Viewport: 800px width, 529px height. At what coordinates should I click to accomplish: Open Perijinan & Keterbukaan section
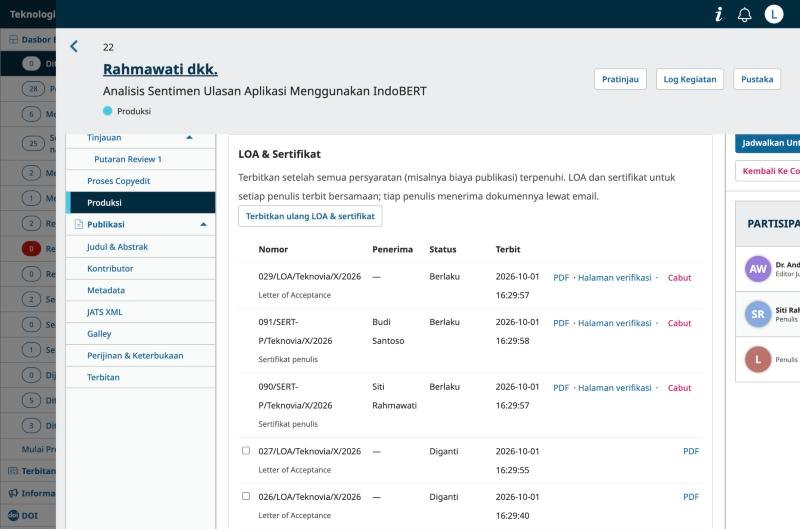tap(140, 356)
